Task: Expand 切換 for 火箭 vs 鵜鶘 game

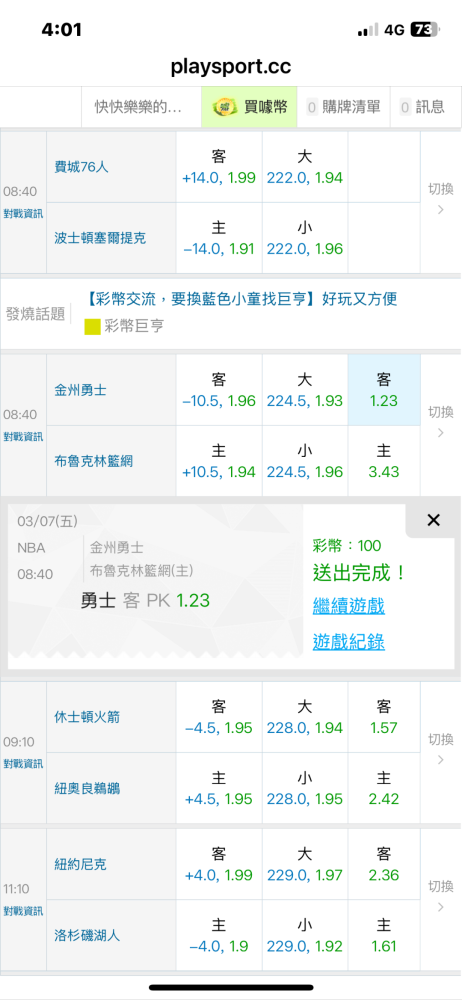Action: click(440, 749)
